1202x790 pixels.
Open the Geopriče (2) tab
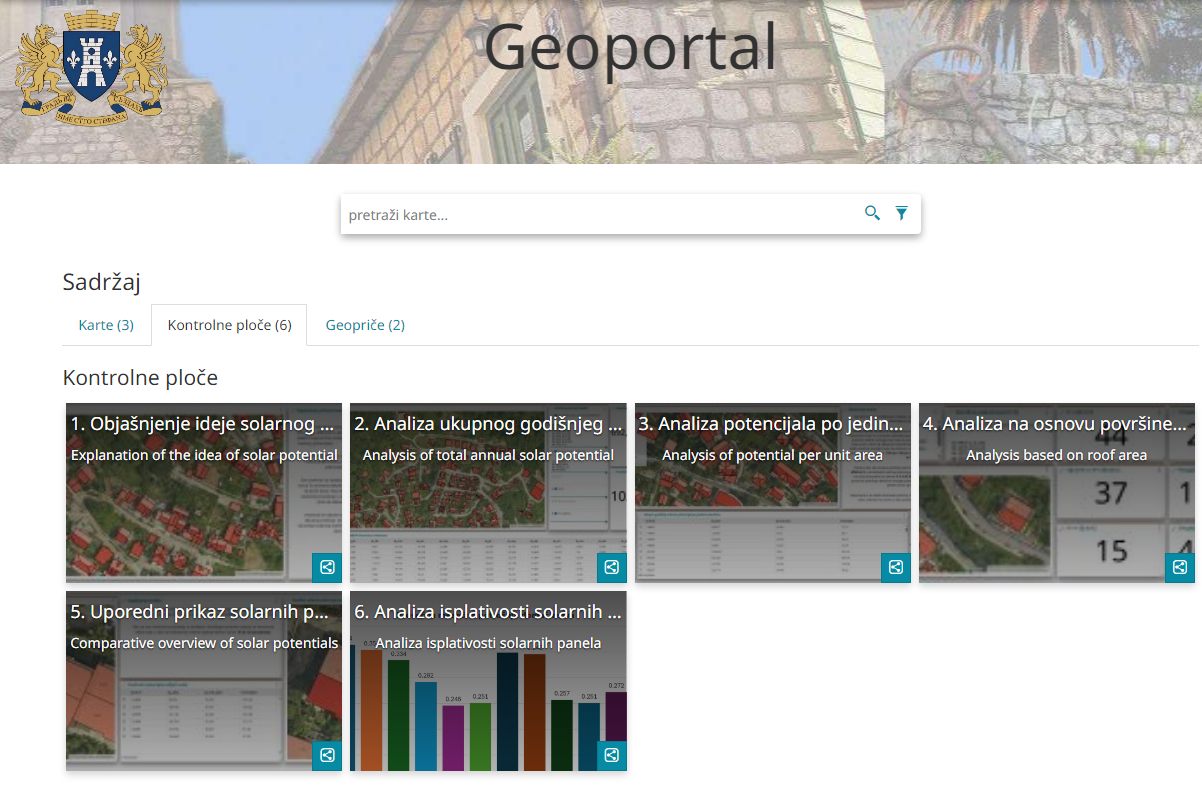click(x=365, y=325)
